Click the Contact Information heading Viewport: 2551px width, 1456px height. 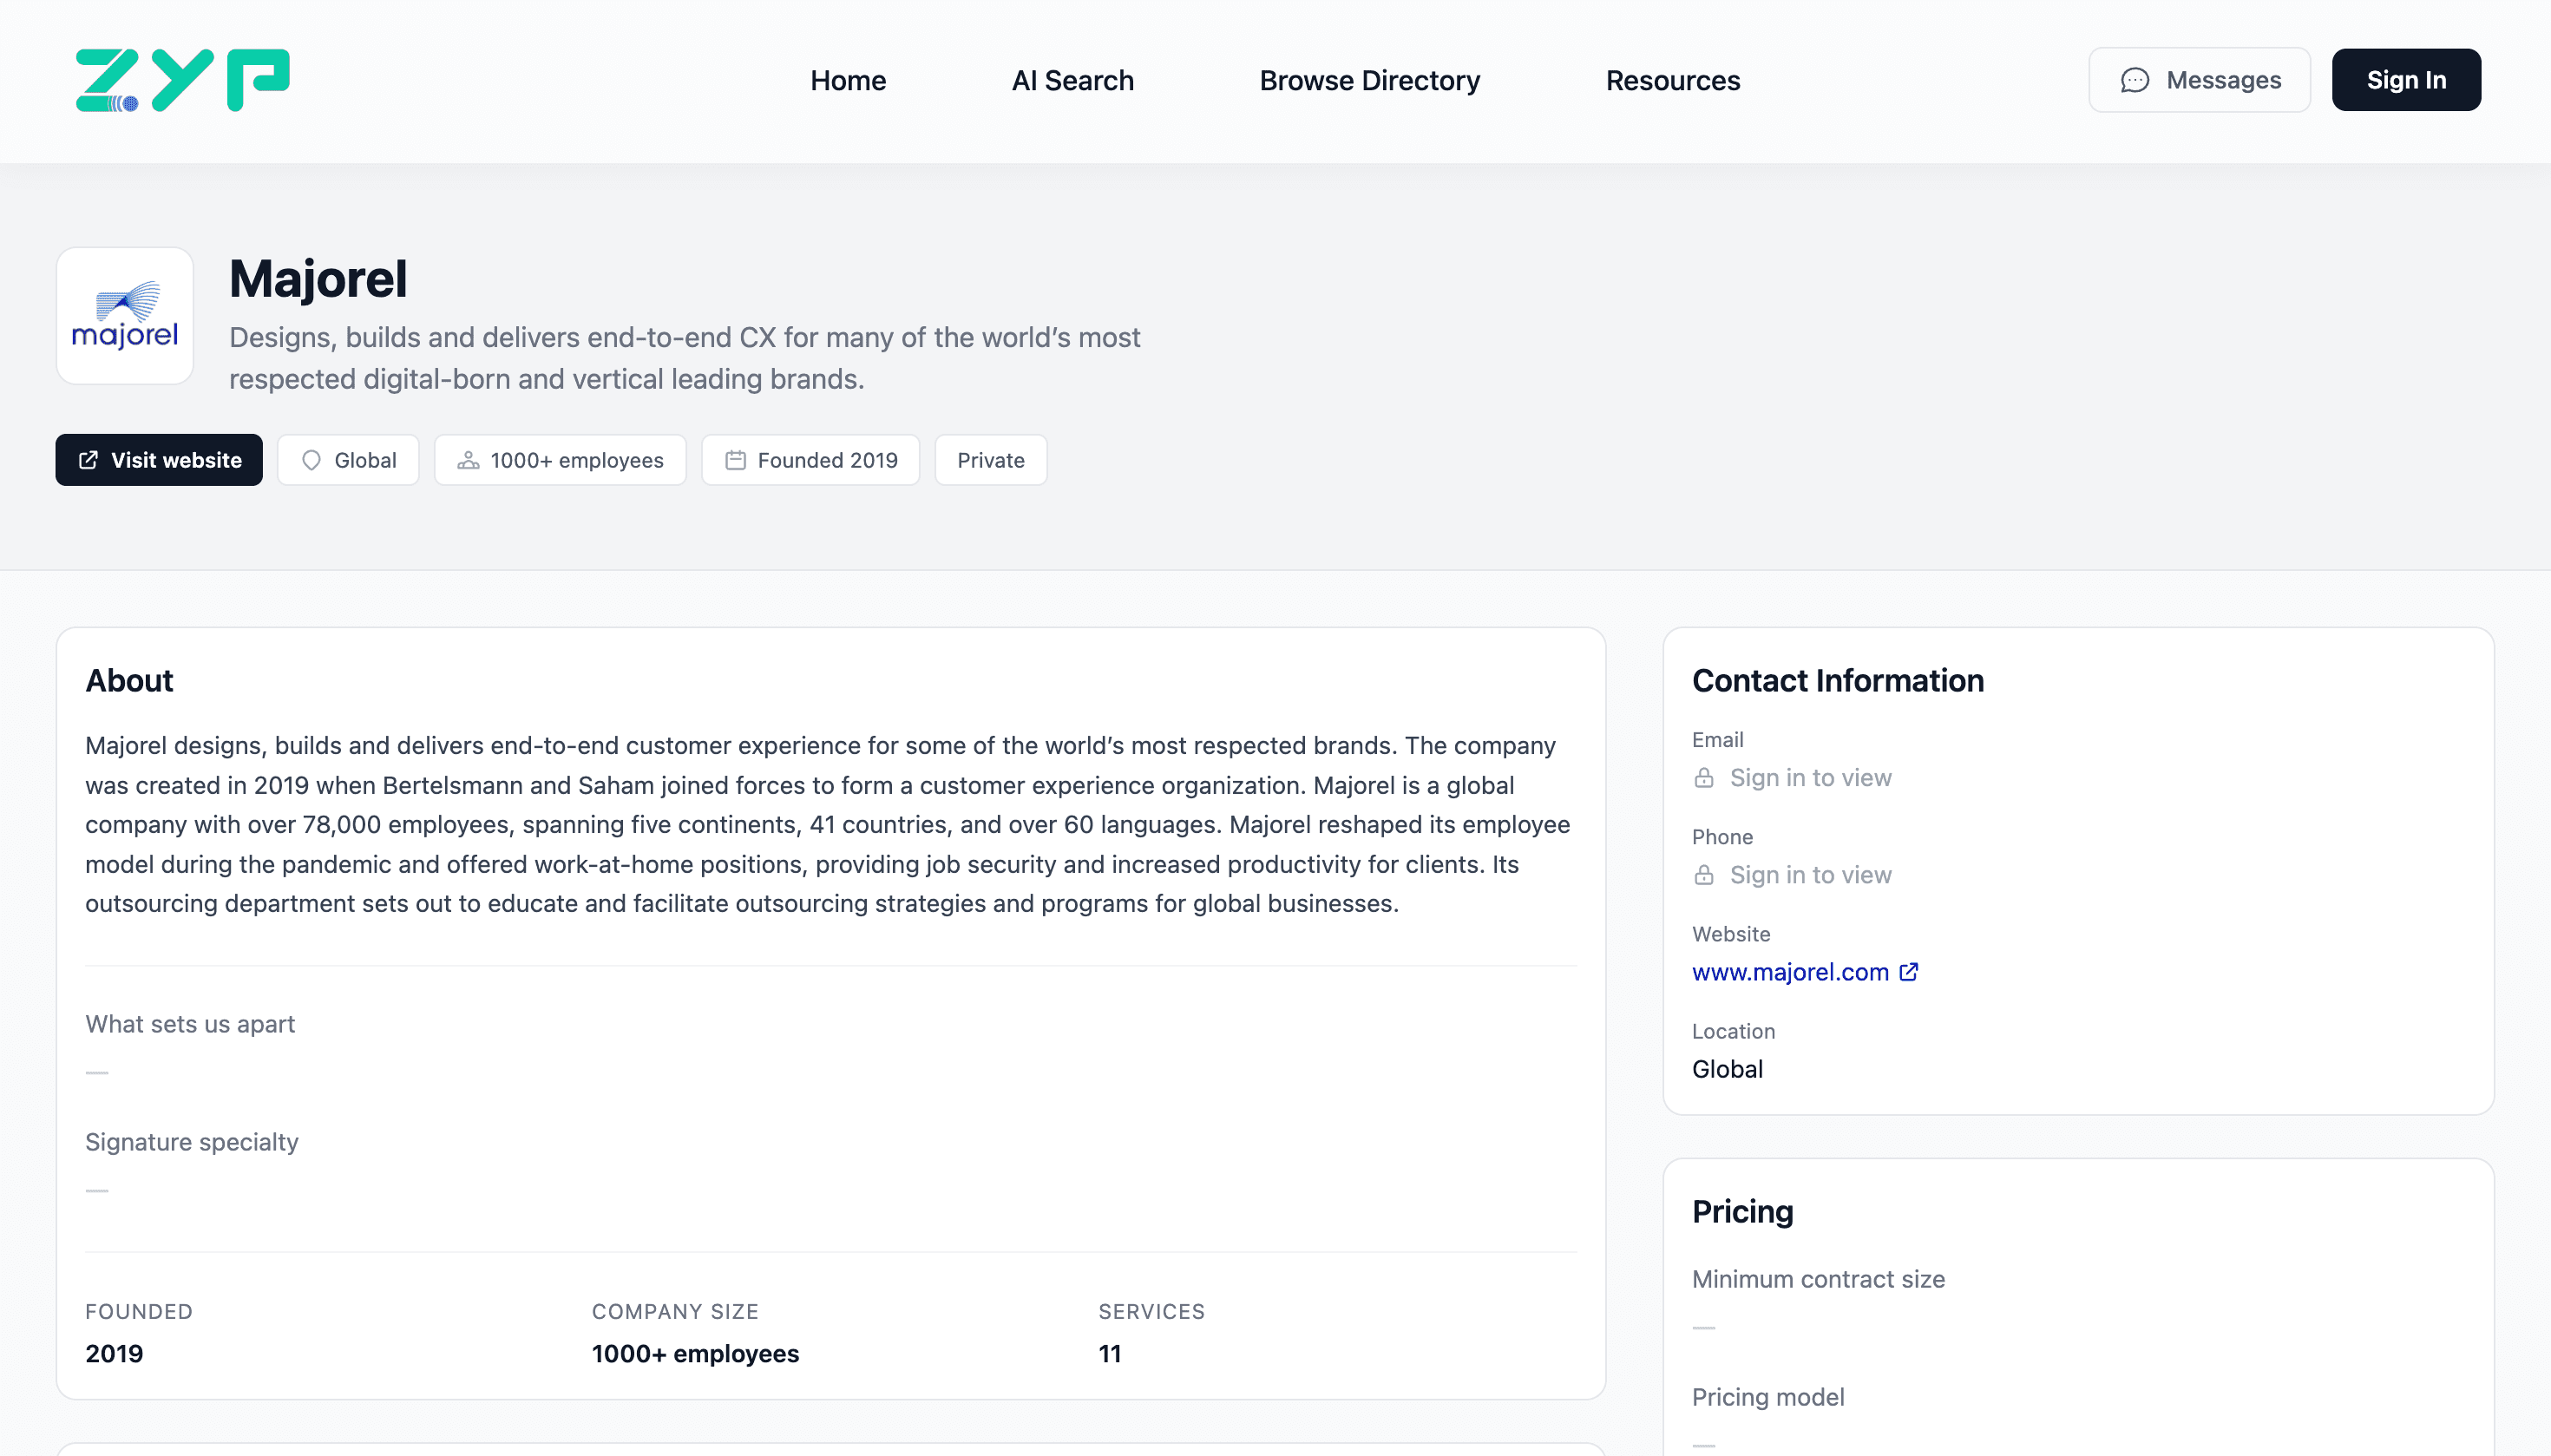coord(1838,681)
